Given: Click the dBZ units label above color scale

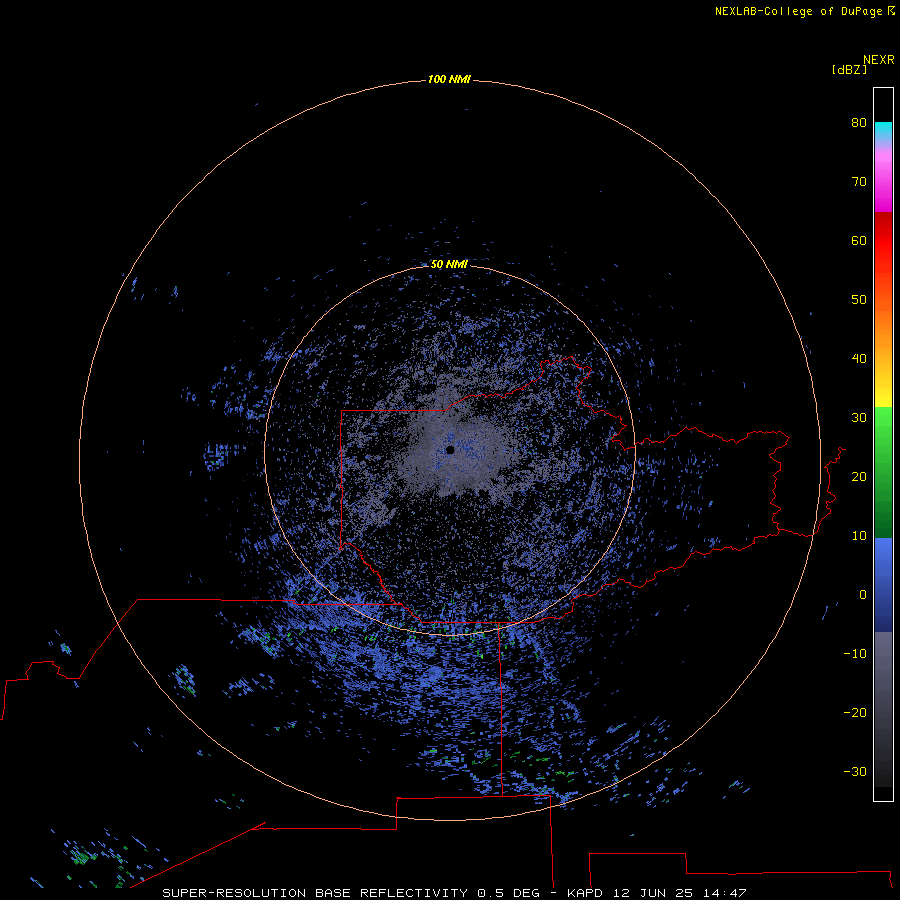Looking at the screenshot, I should tap(849, 70).
